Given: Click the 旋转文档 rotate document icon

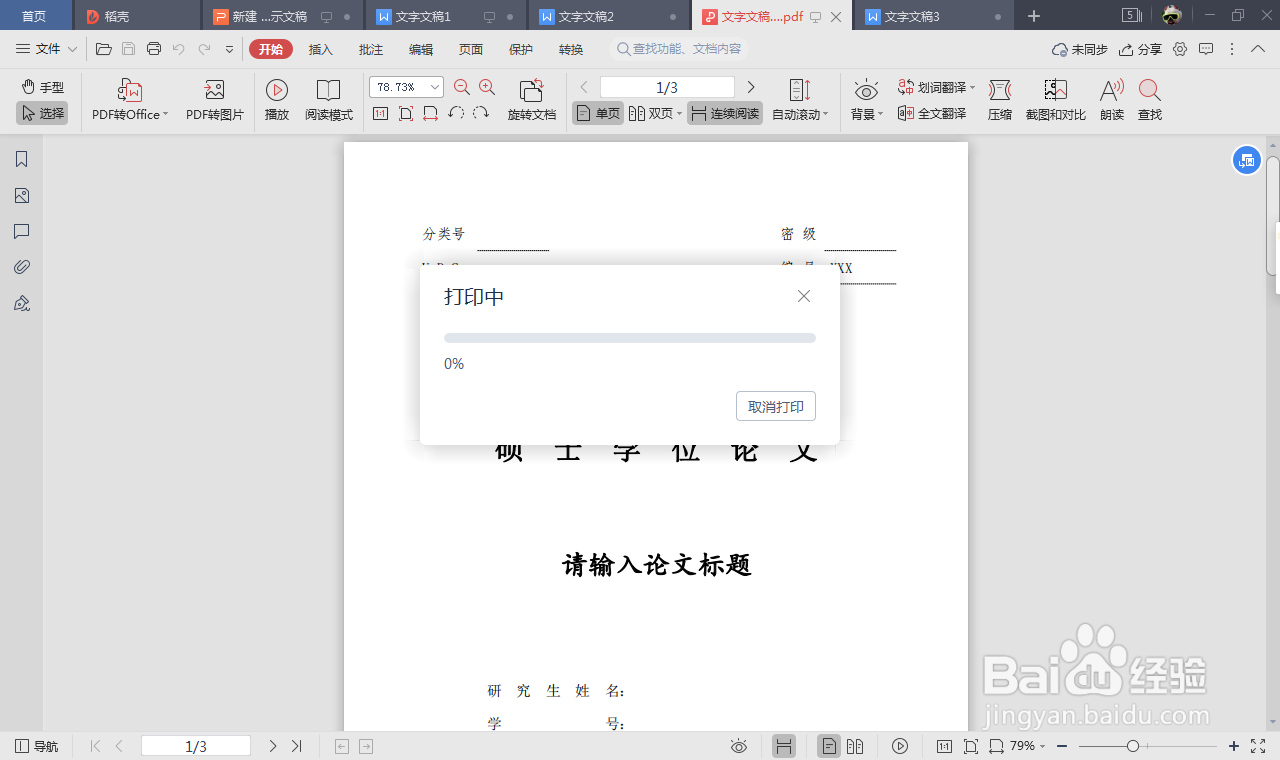Looking at the screenshot, I should point(531,99).
